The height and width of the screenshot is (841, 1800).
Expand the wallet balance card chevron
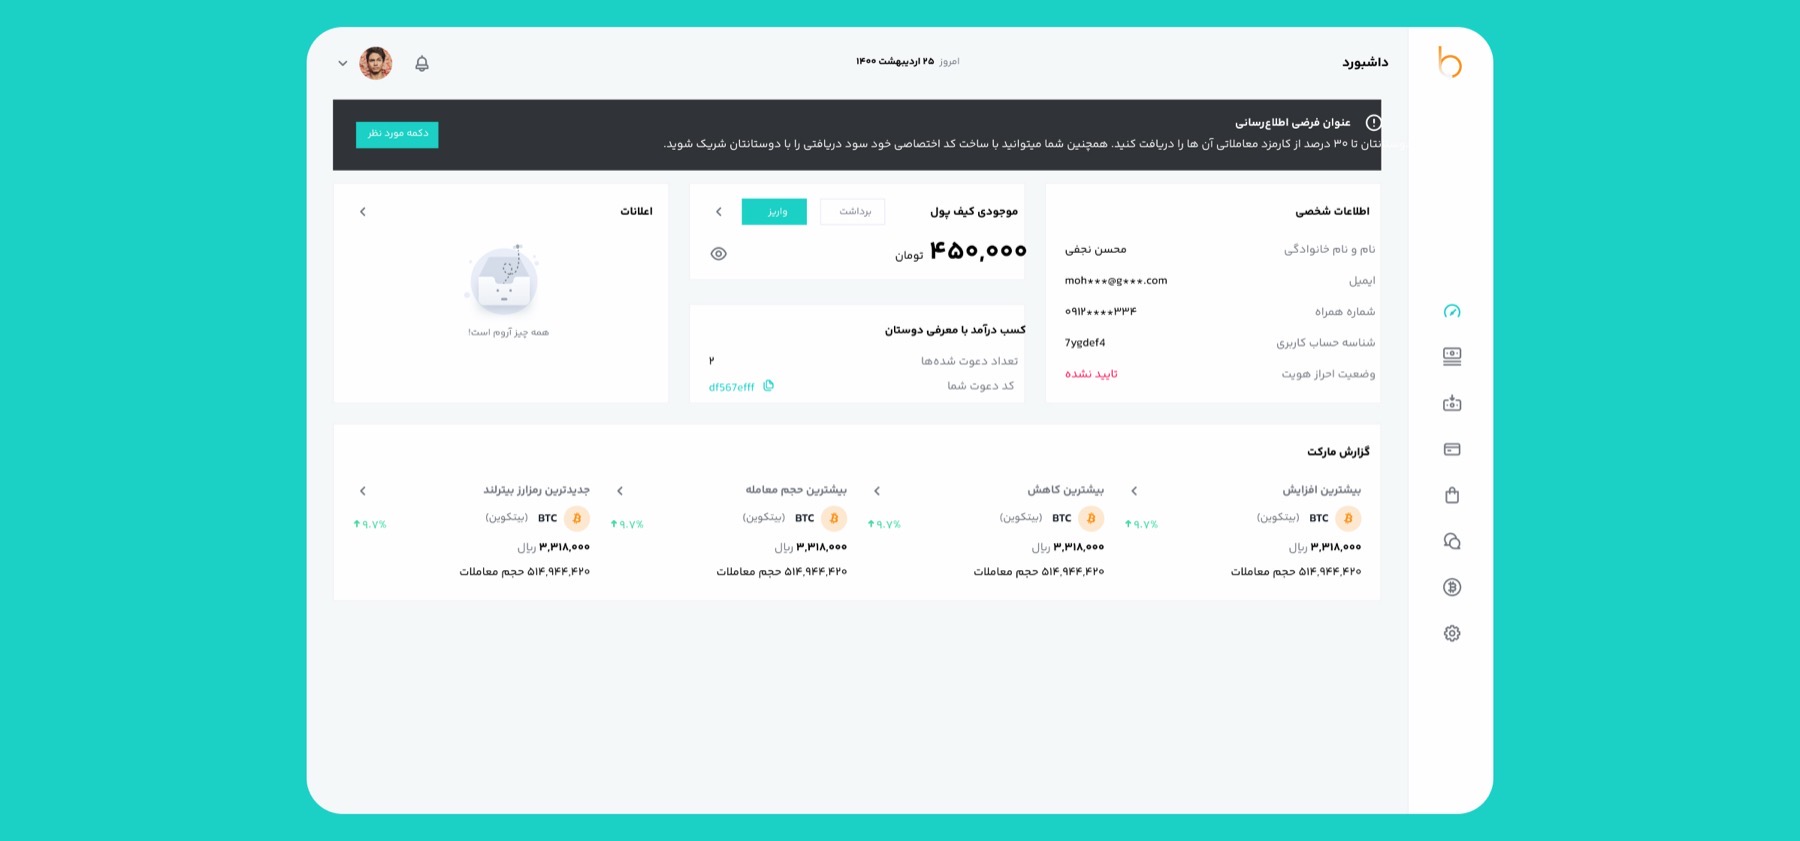[x=718, y=212]
